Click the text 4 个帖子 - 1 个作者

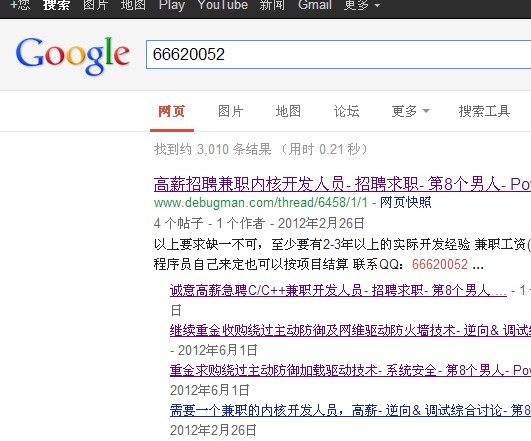(209, 223)
